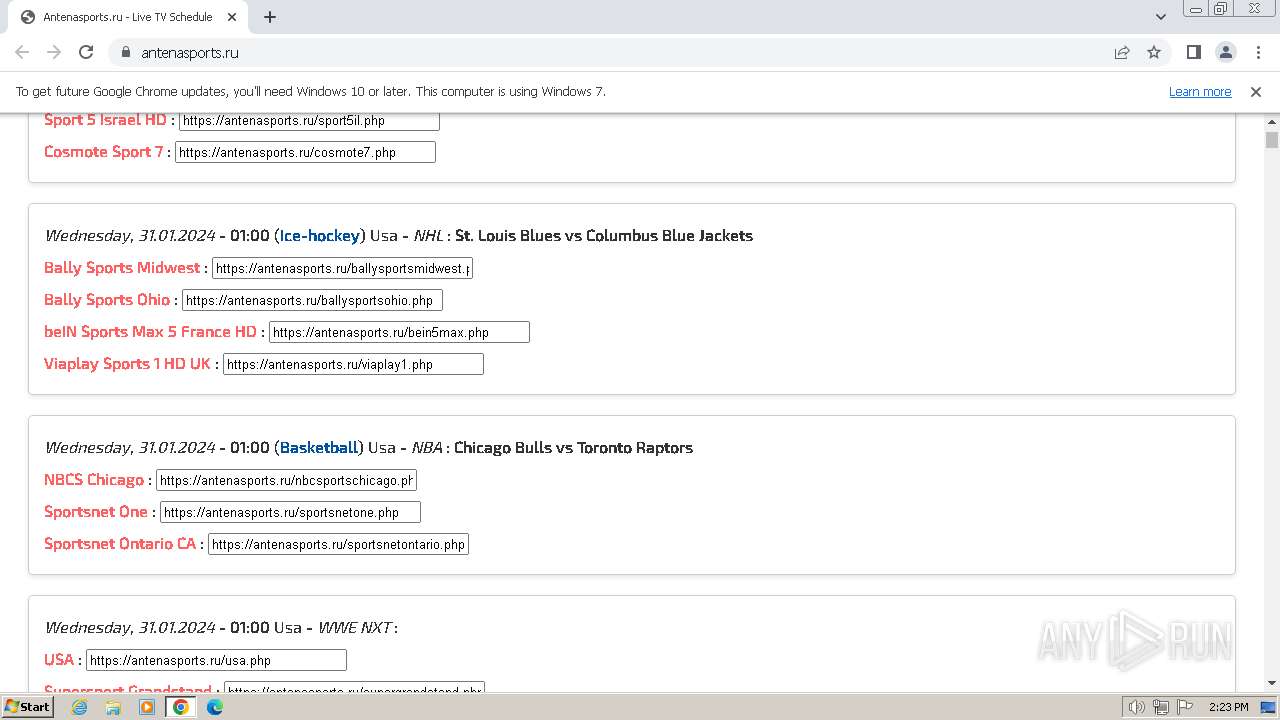The height and width of the screenshot is (720, 1280).
Task: Click the page scrollbar down arrow
Action: (x=1272, y=683)
